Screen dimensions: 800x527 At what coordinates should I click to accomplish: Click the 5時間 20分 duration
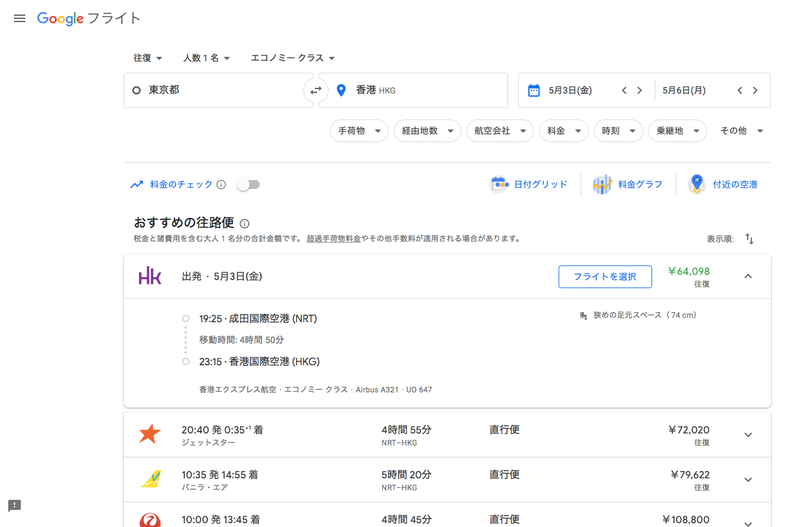(x=406, y=475)
